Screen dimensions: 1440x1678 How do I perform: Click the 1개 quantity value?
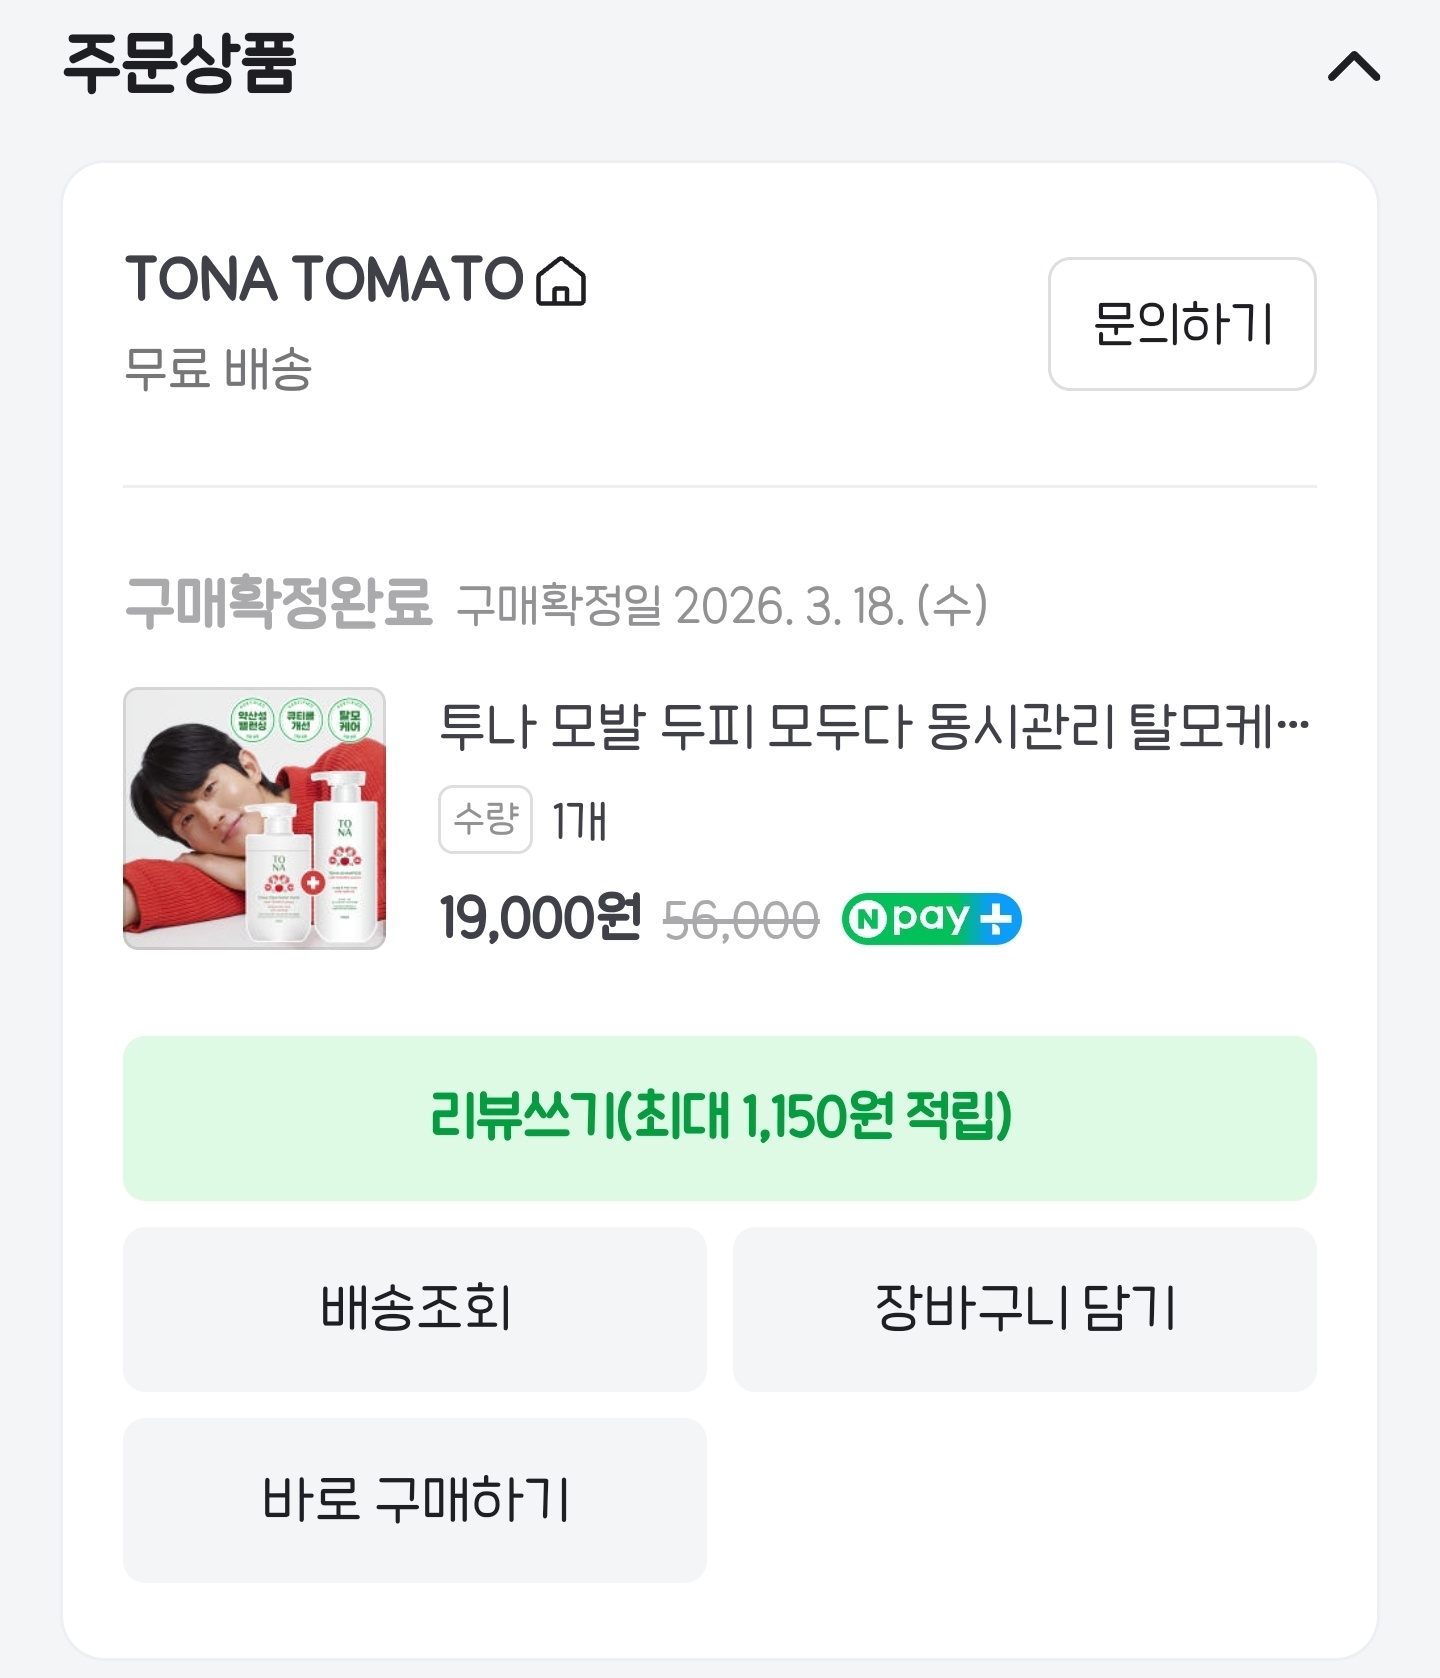point(580,821)
